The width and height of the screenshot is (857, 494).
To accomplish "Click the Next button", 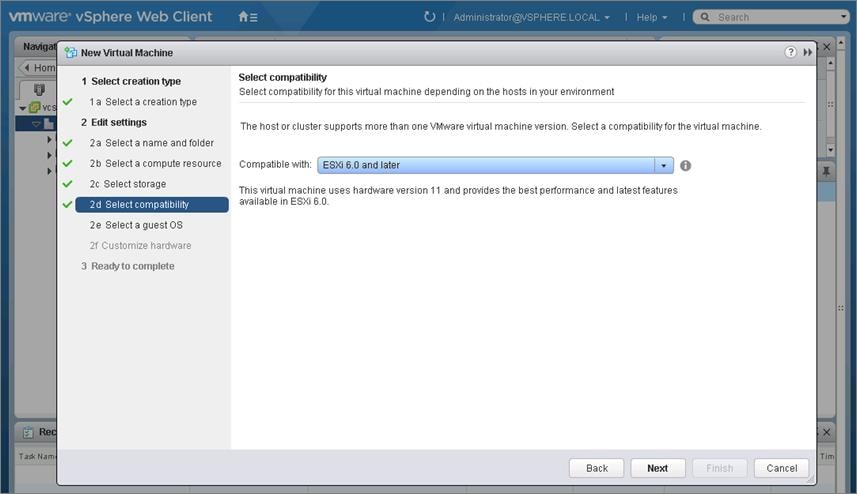I will click(658, 468).
